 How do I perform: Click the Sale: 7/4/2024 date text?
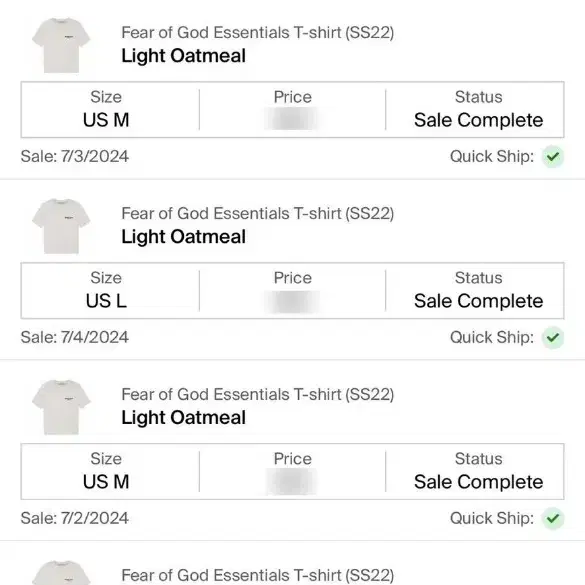point(75,337)
